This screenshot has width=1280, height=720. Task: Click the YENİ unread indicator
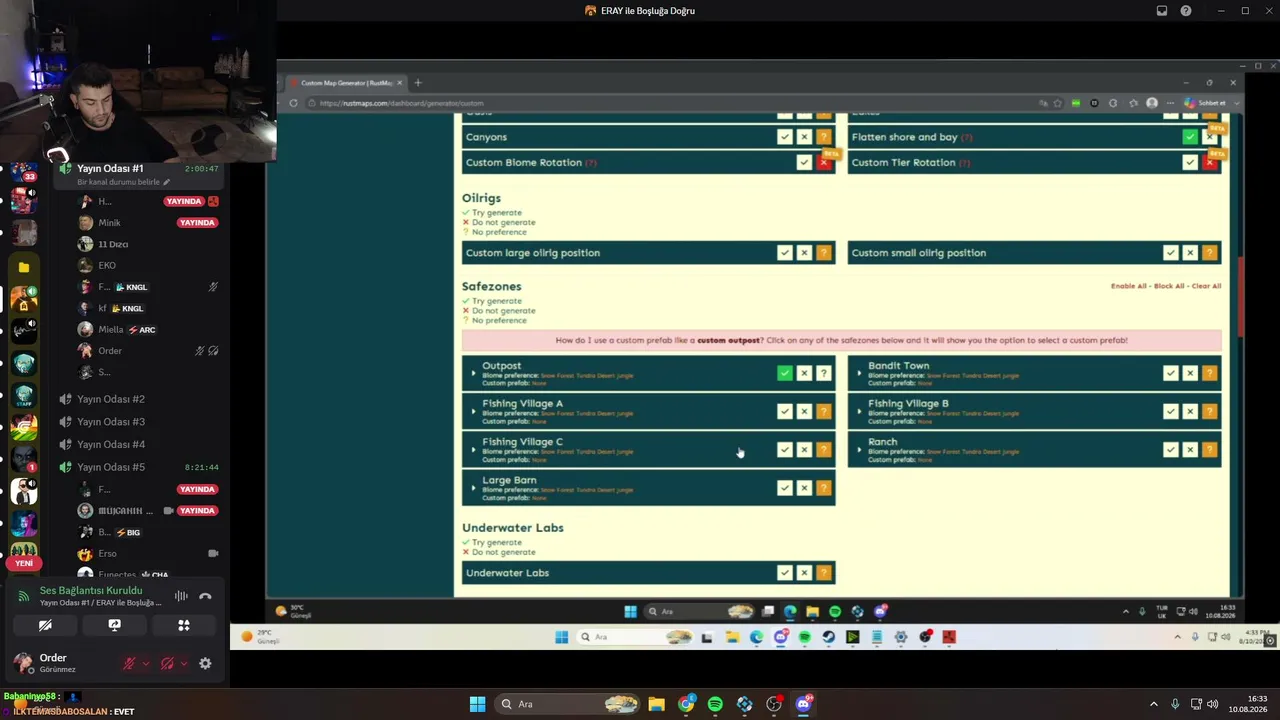[24, 563]
